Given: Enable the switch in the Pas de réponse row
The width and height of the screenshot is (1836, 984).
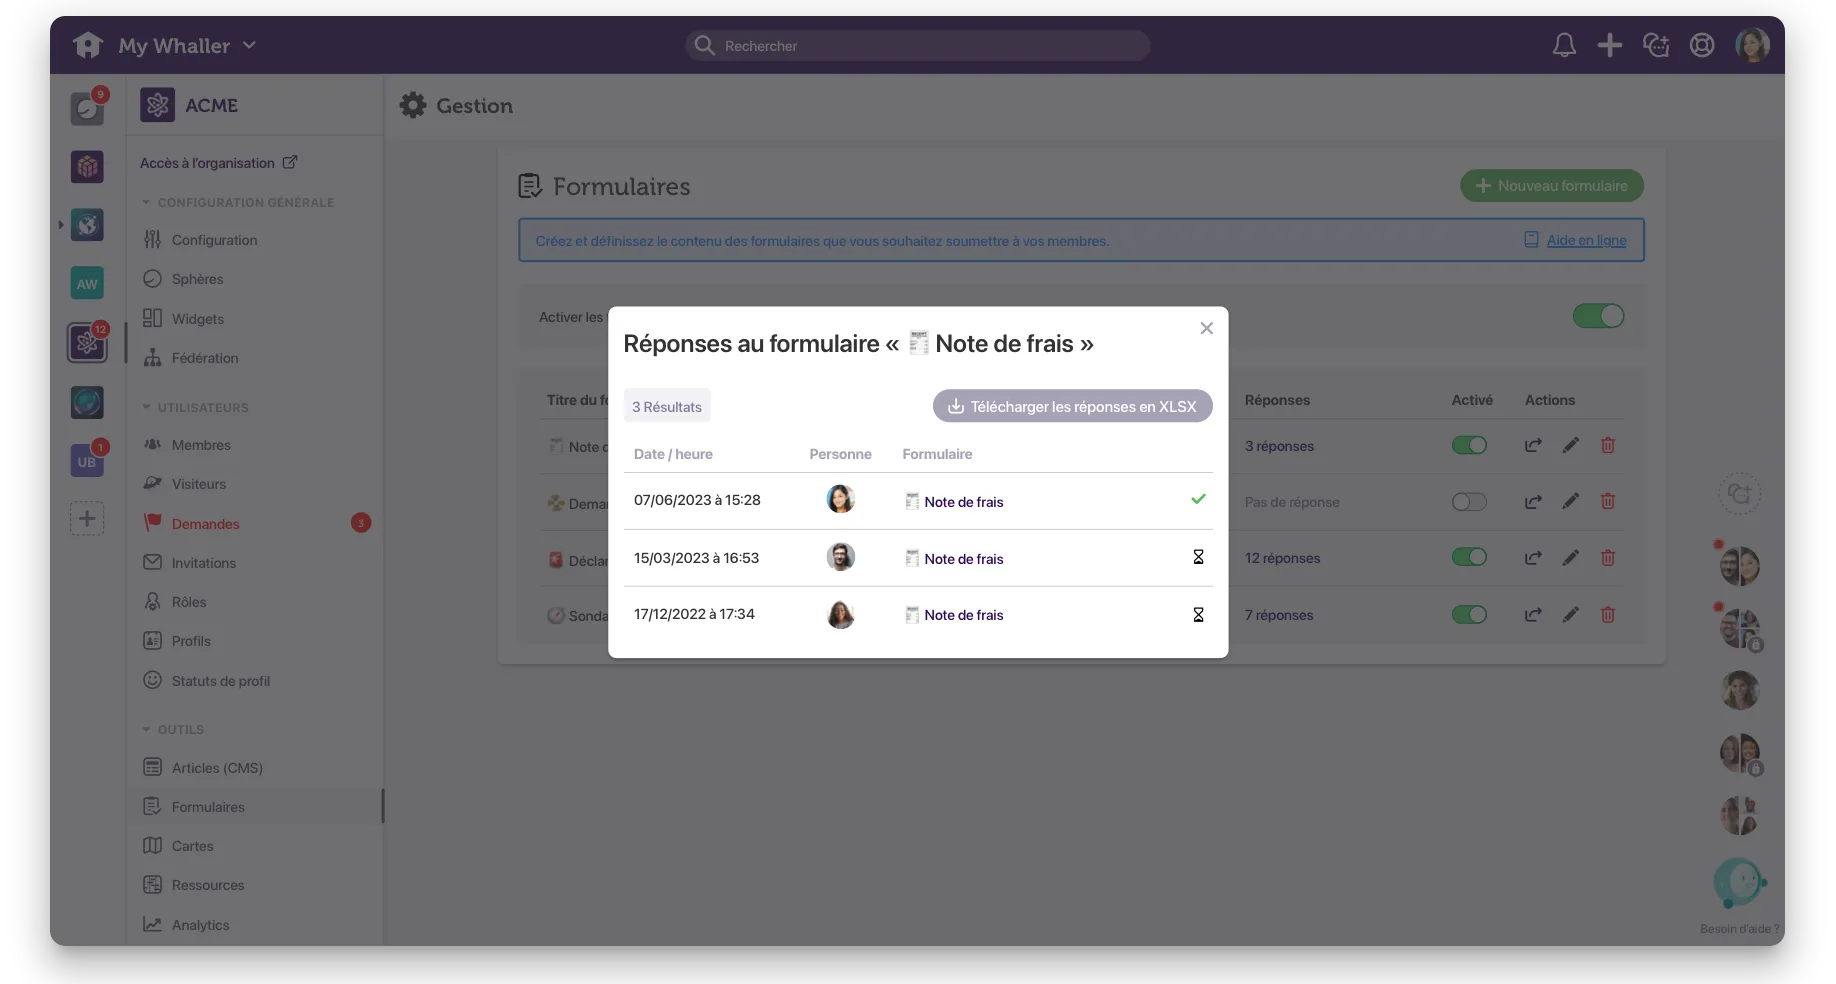Looking at the screenshot, I should (x=1469, y=501).
